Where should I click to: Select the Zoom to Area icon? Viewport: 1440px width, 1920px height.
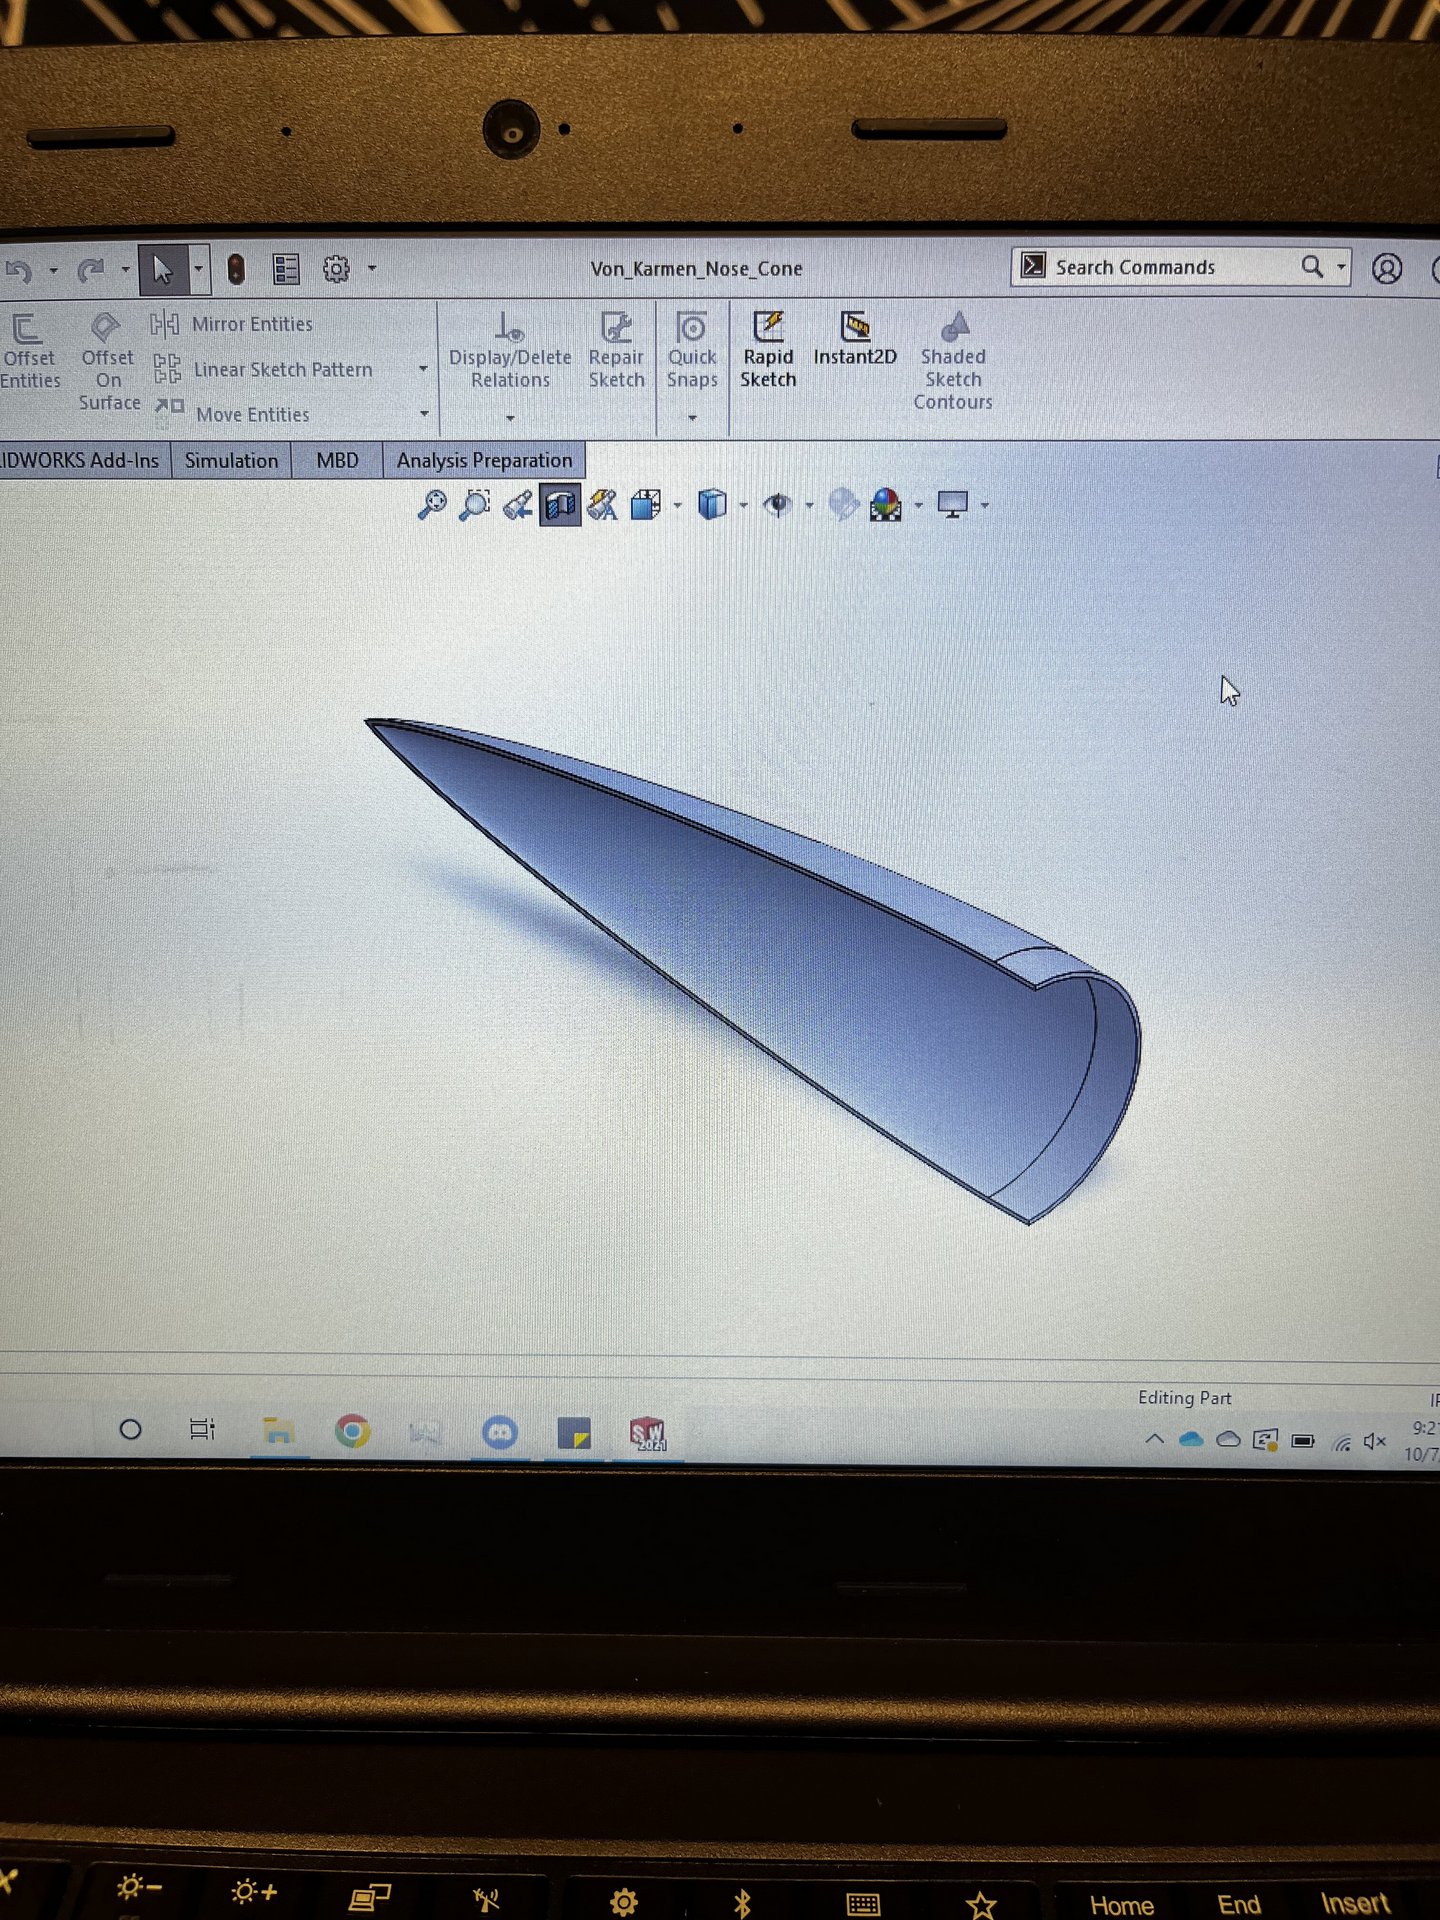coord(474,505)
